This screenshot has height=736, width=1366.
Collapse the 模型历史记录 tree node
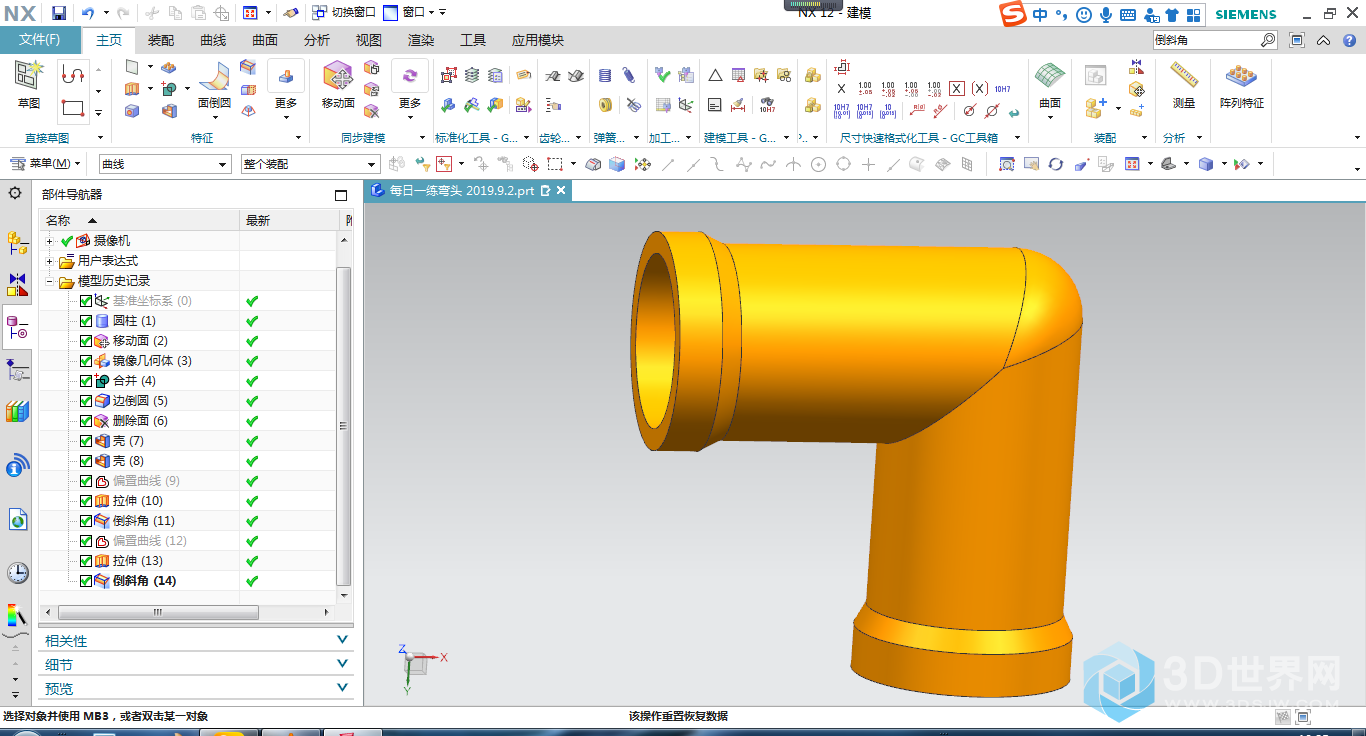tap(50, 282)
